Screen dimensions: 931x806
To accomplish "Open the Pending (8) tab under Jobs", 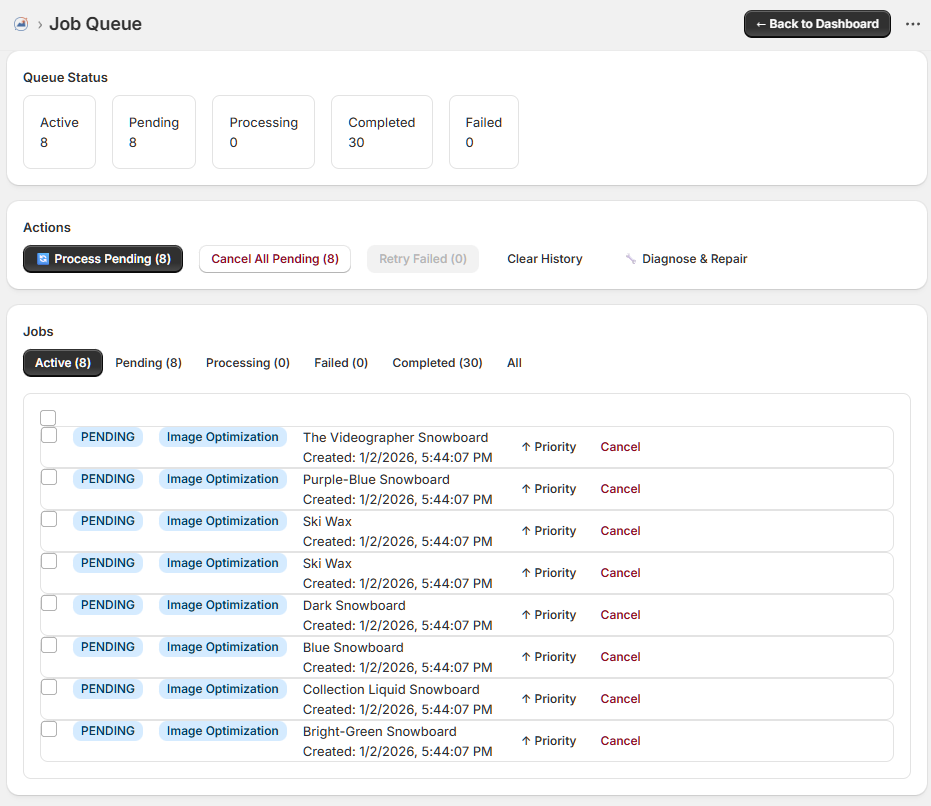I will pos(148,363).
